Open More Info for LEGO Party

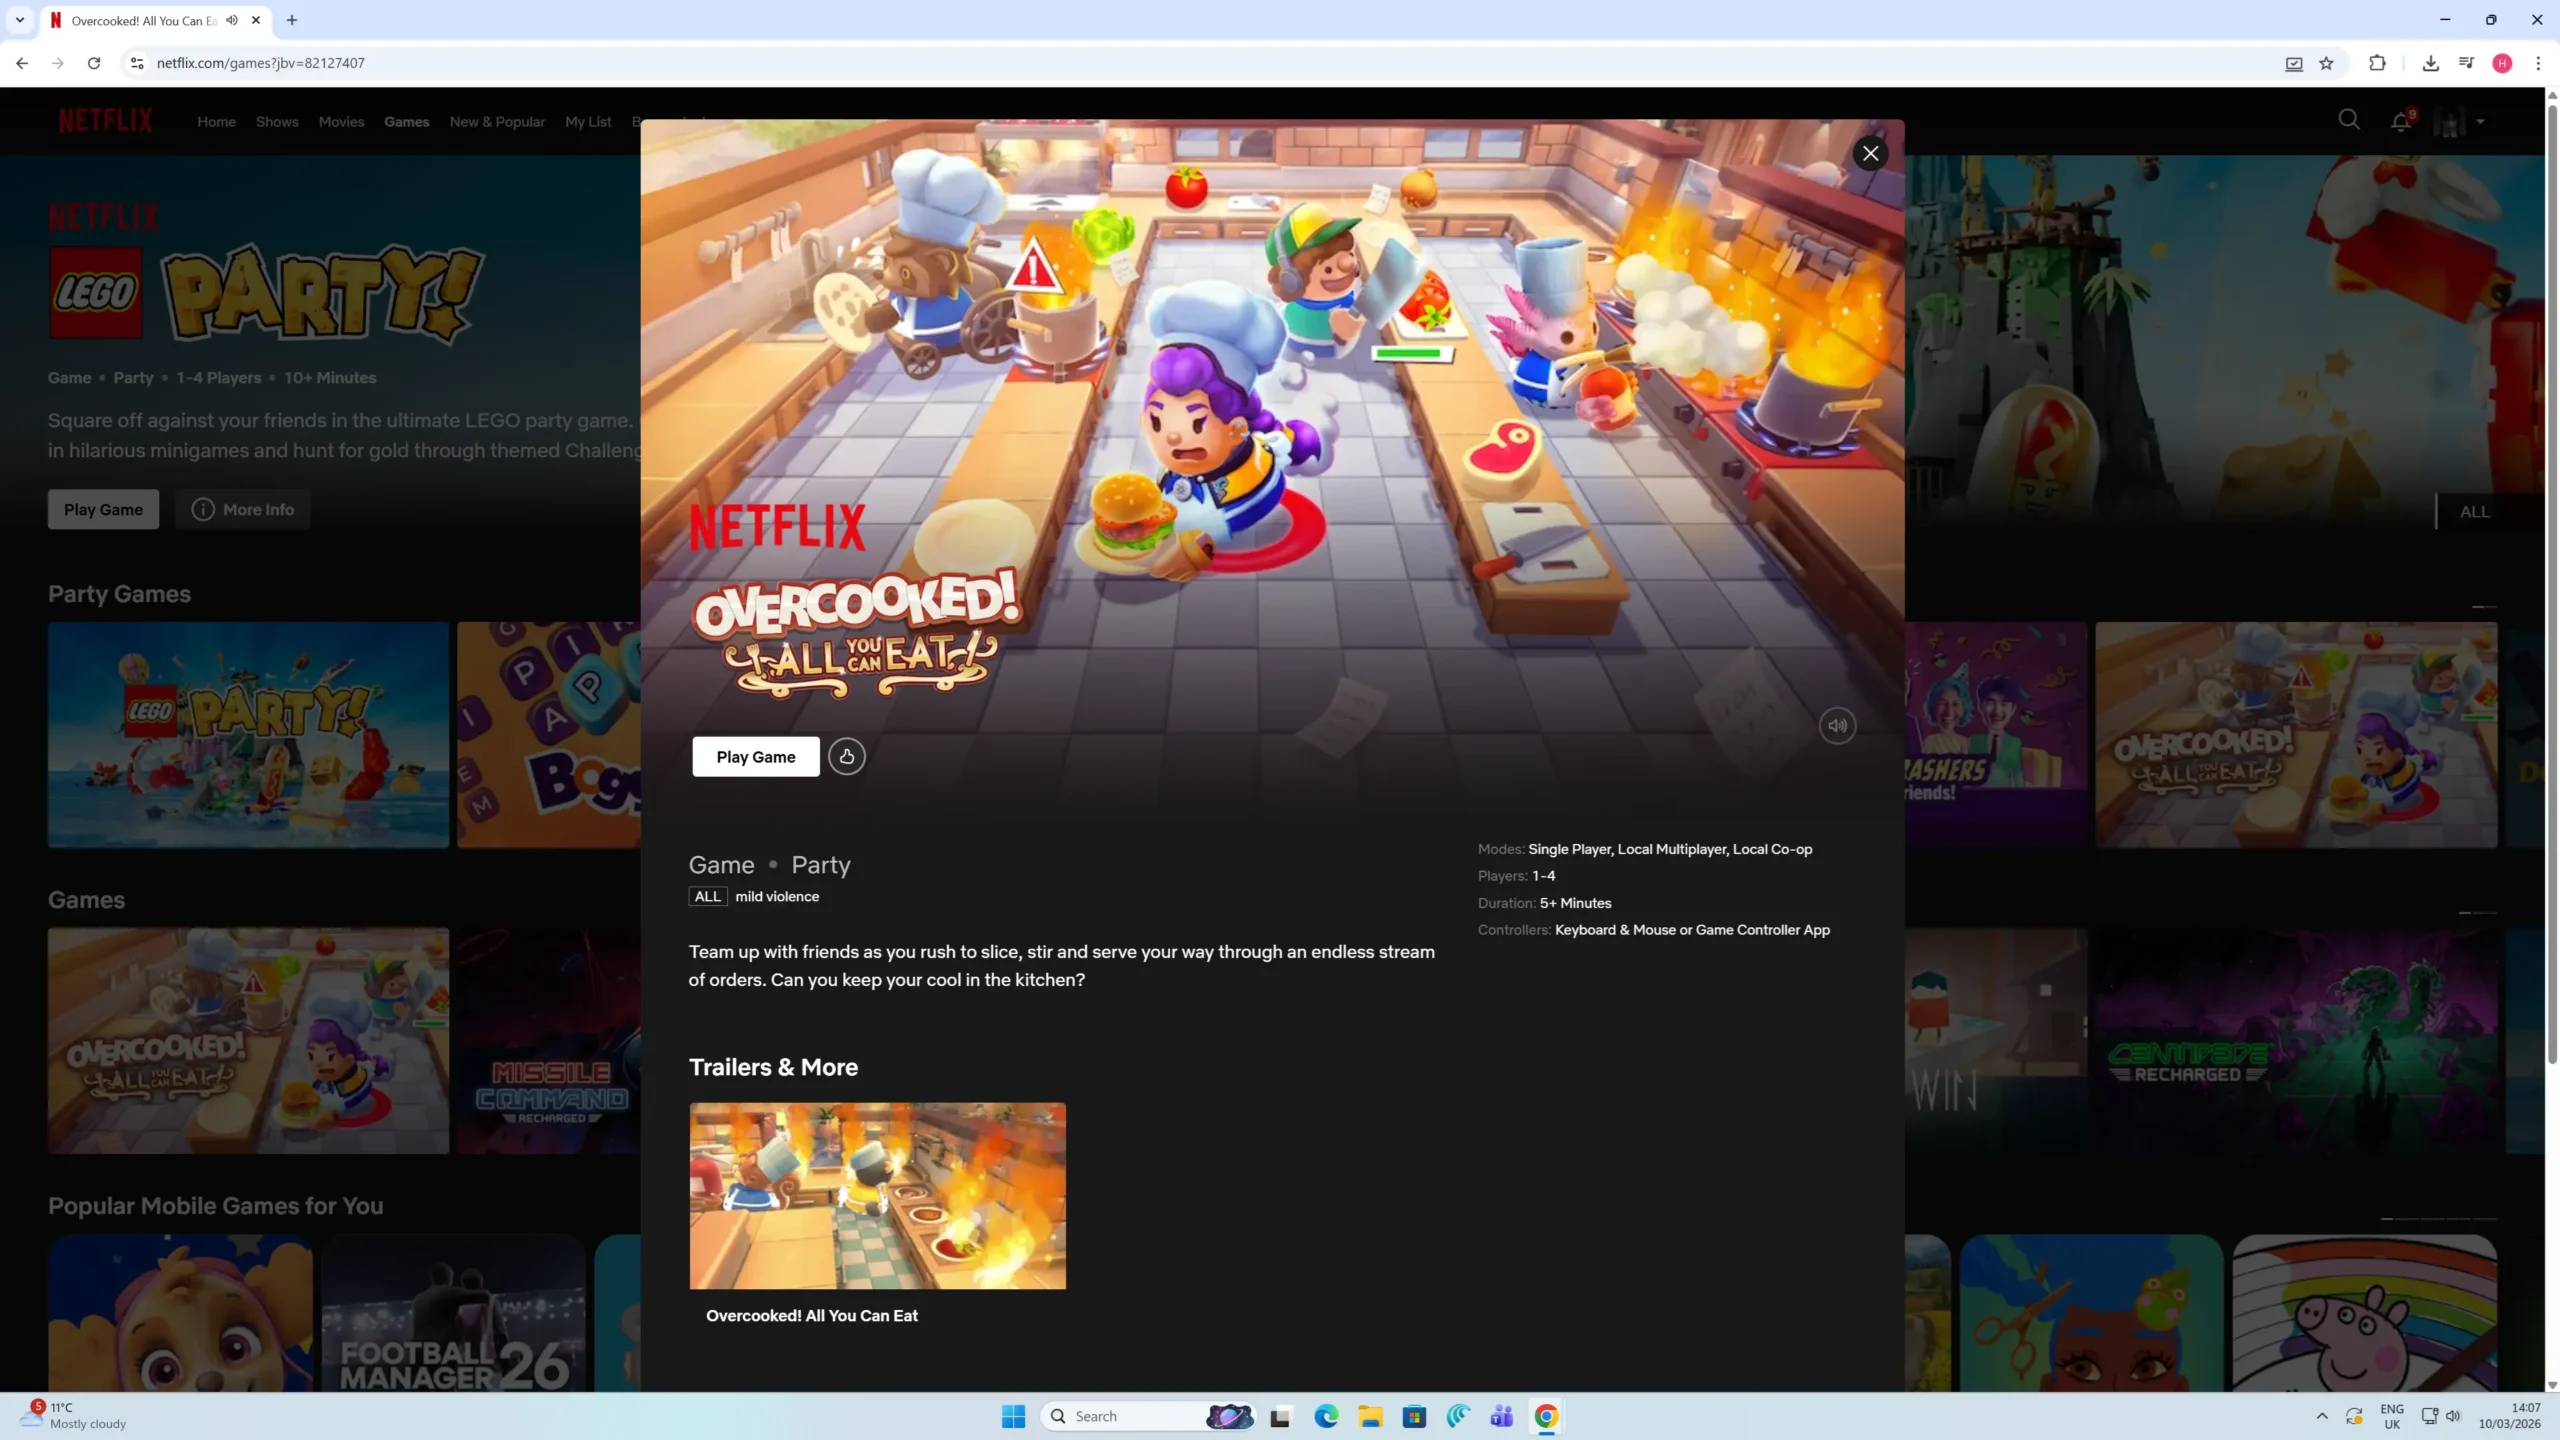point(243,509)
